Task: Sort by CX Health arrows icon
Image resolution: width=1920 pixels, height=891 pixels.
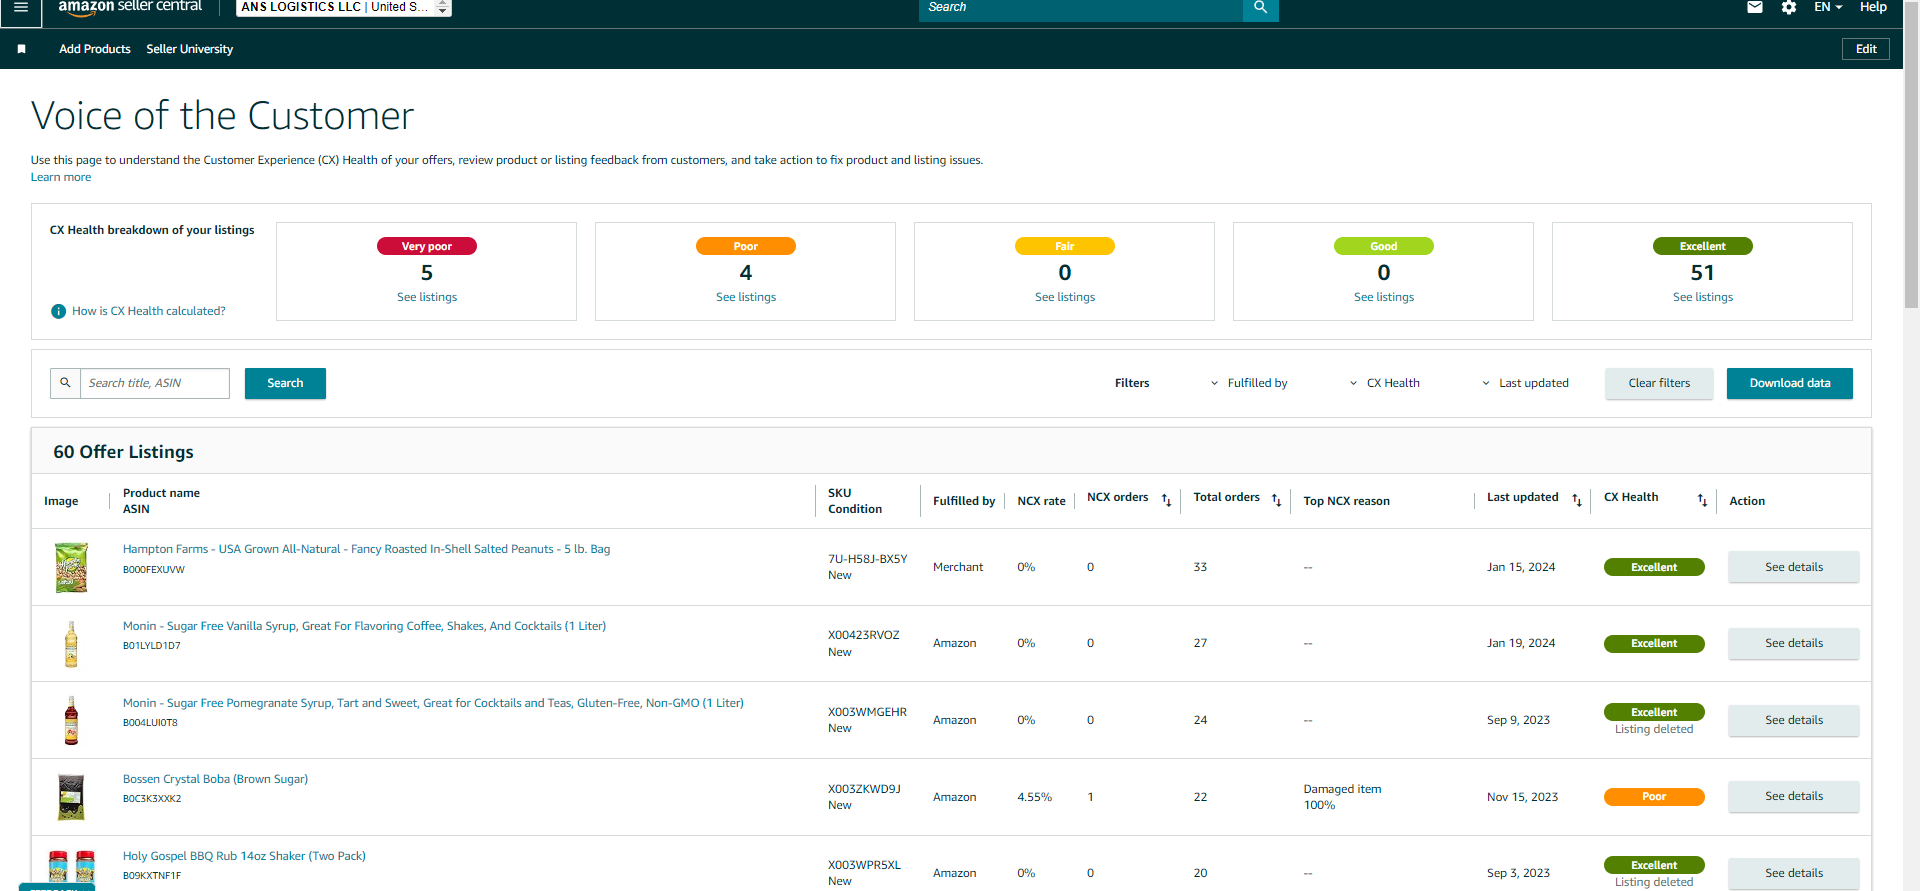Action: pos(1702,500)
